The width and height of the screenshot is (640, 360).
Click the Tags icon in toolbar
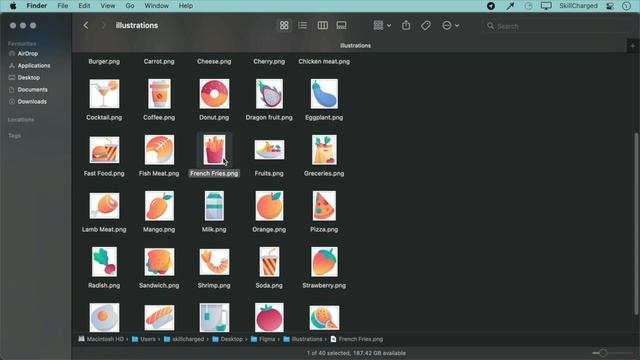(426, 25)
